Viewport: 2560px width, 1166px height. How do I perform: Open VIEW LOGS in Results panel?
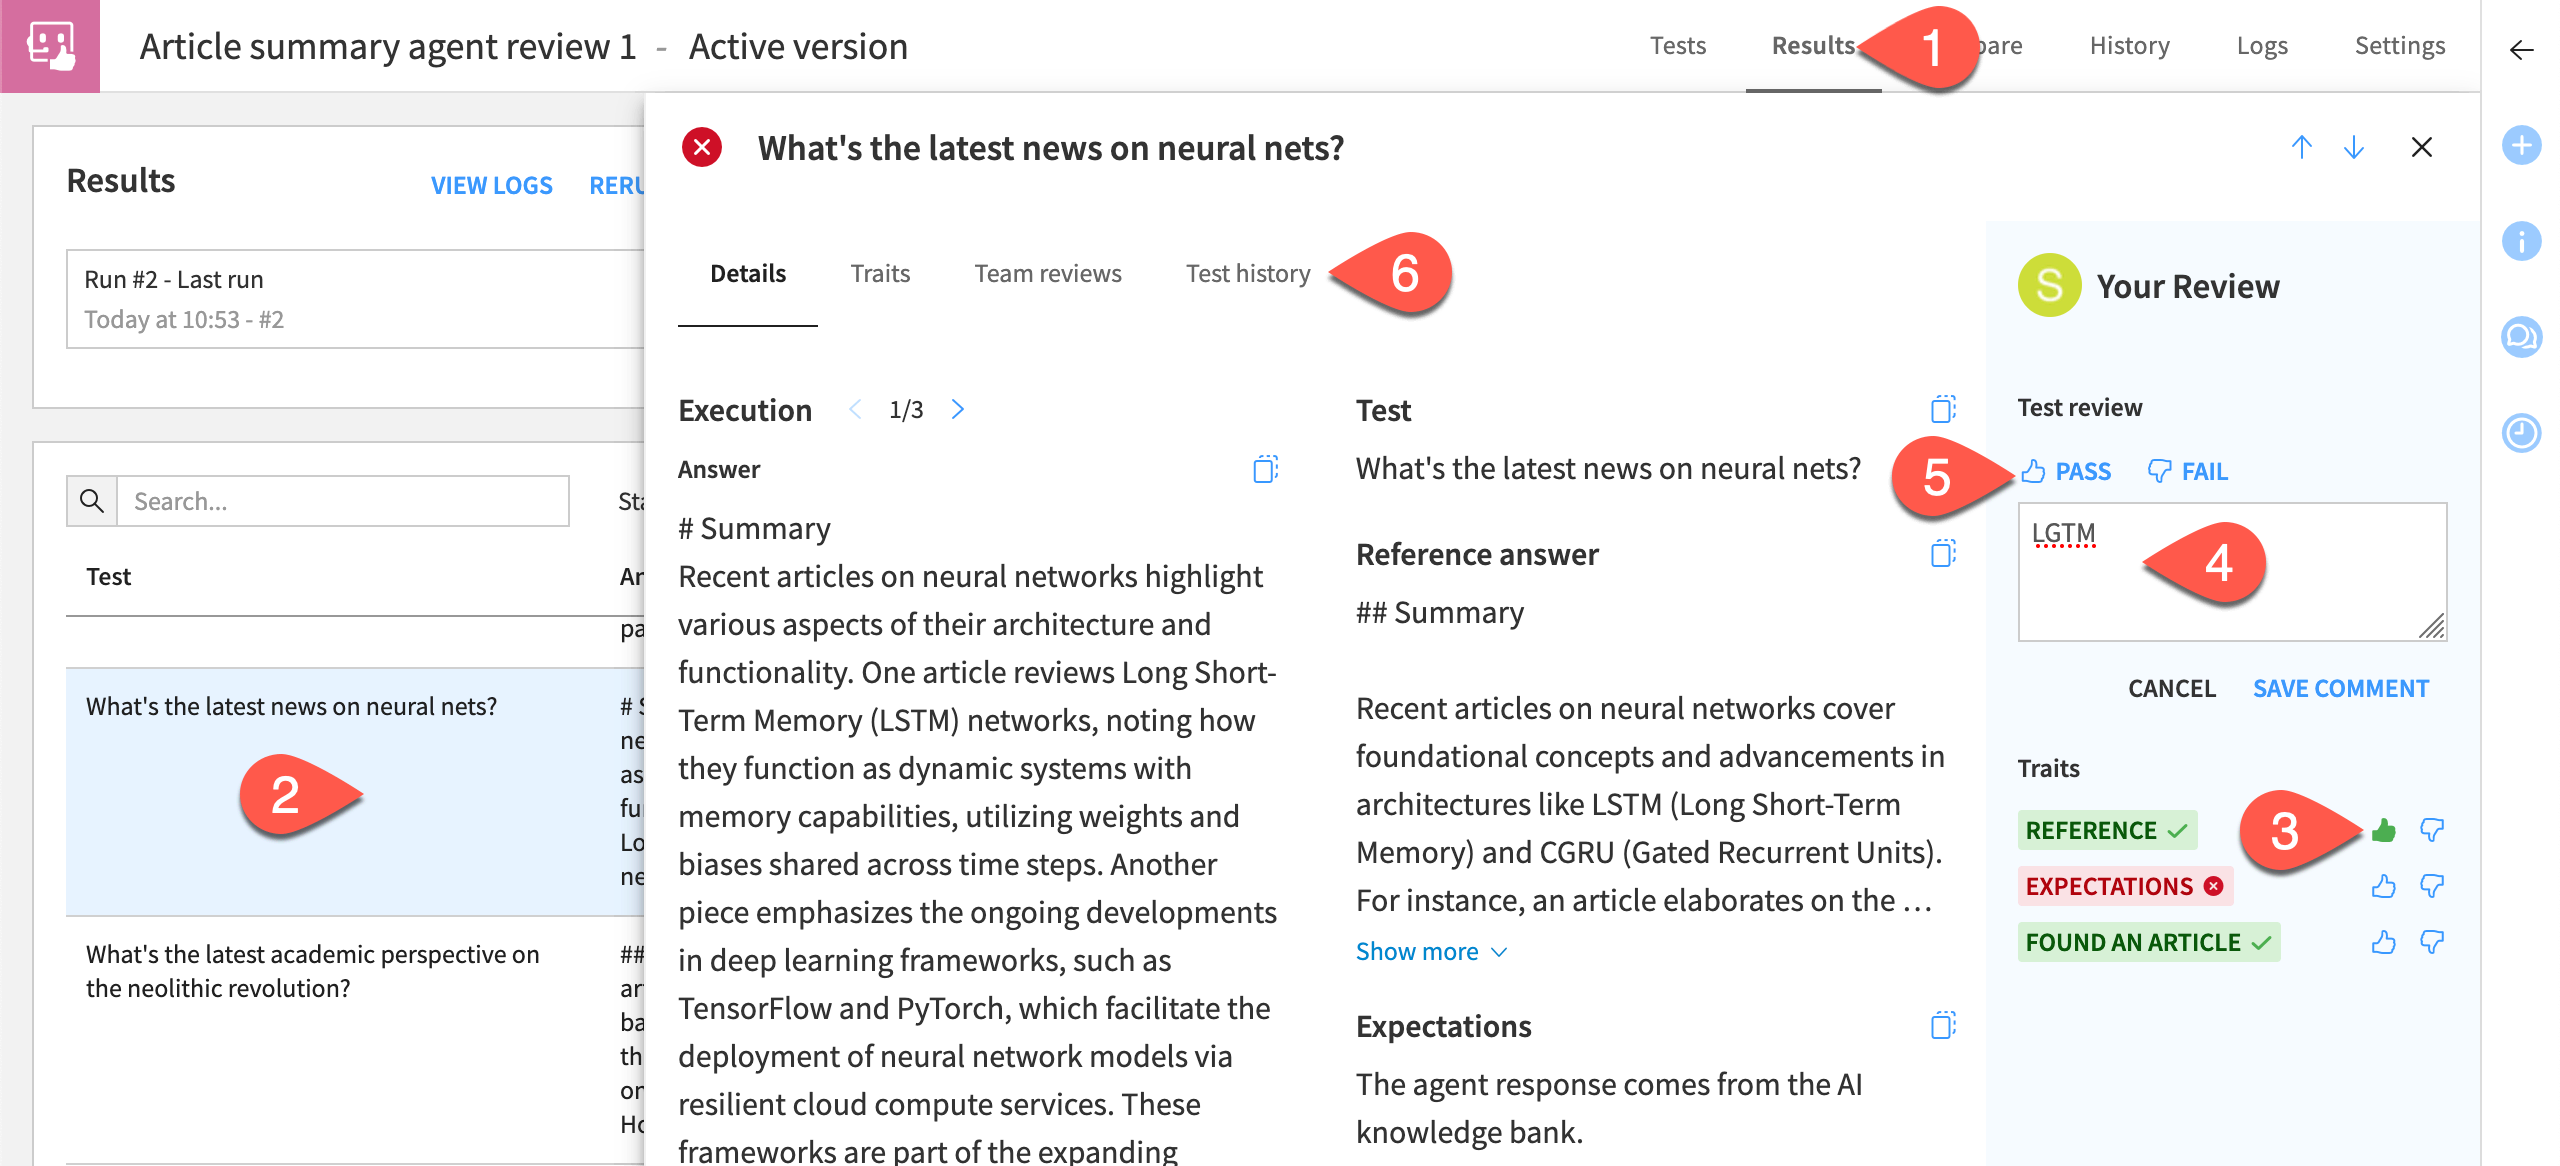[491, 185]
